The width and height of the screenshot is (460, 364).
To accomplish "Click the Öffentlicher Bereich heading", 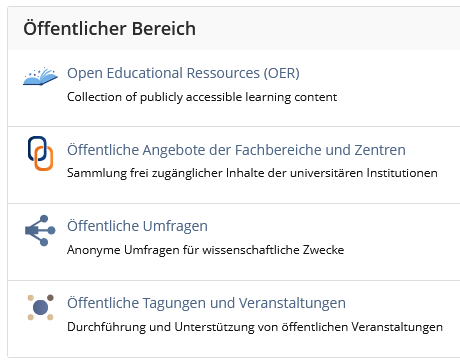I will [x=109, y=28].
